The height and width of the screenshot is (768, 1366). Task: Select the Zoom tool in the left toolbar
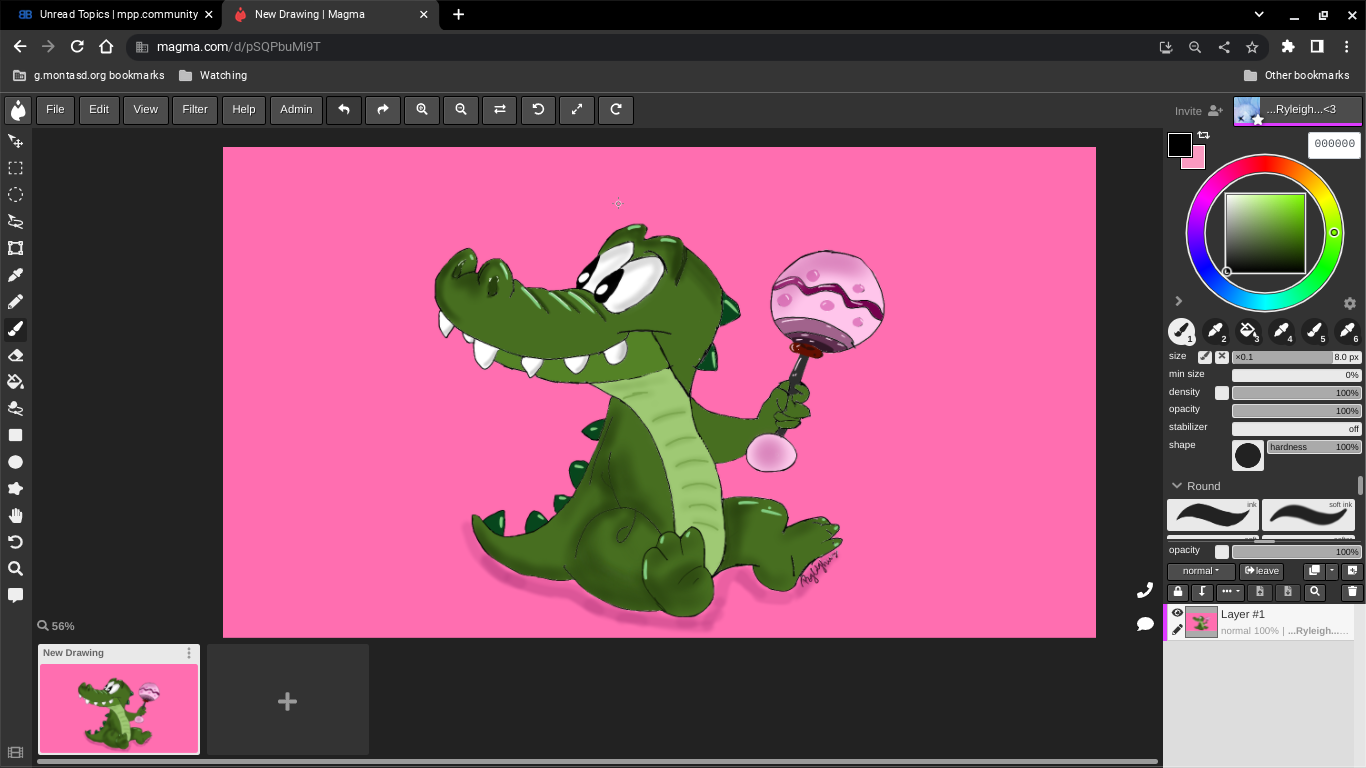15,569
